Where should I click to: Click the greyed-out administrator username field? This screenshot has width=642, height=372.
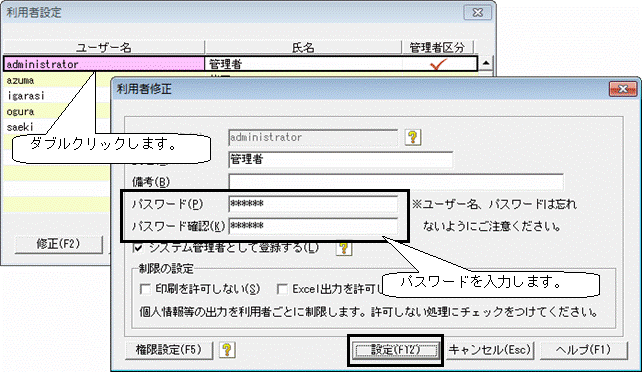click(313, 137)
